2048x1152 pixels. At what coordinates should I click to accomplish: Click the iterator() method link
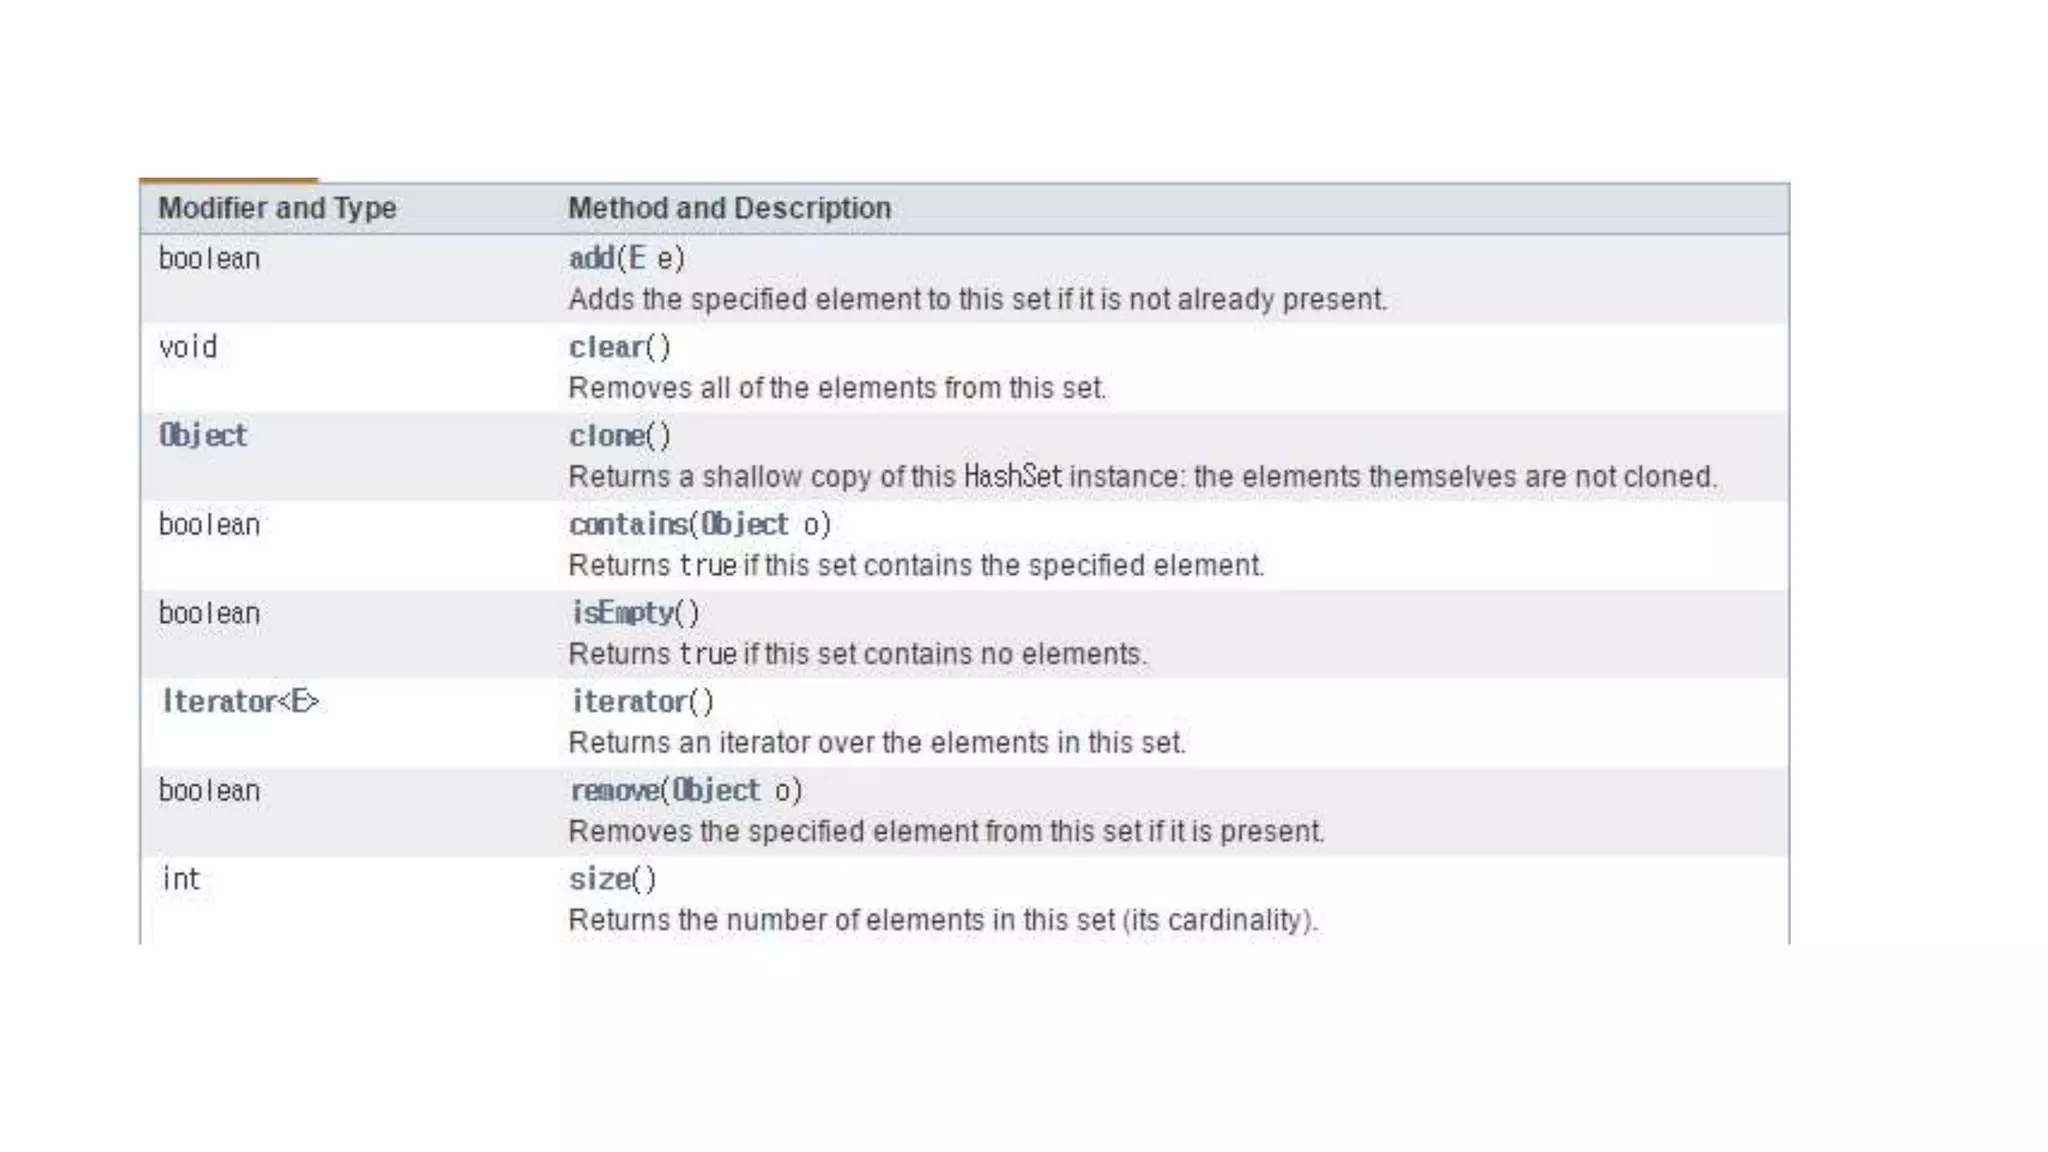coord(629,702)
